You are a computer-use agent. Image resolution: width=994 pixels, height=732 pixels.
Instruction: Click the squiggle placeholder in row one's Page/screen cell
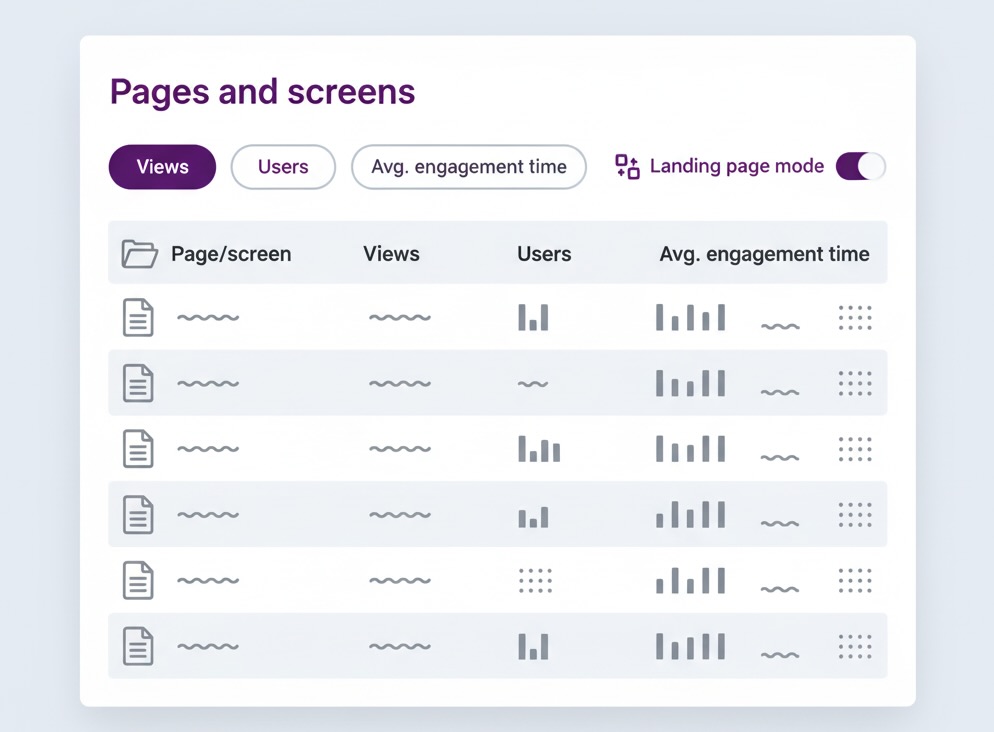pyautogui.click(x=207, y=317)
